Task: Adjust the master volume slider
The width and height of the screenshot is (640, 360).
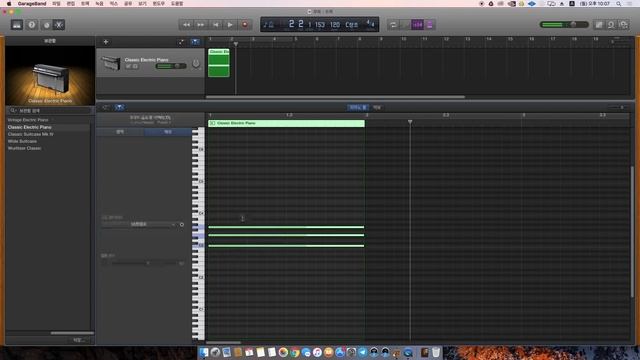Action: coord(564,25)
